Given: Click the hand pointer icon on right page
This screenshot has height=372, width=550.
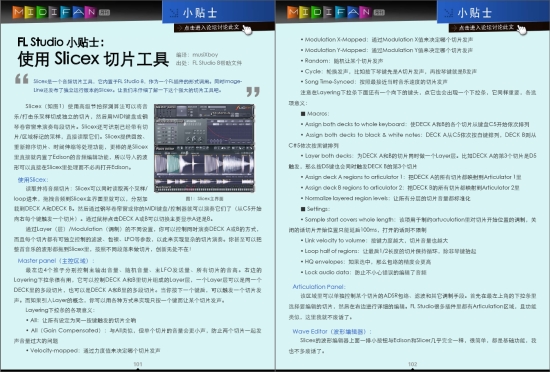Looking at the screenshot, I should [x=522, y=30].
